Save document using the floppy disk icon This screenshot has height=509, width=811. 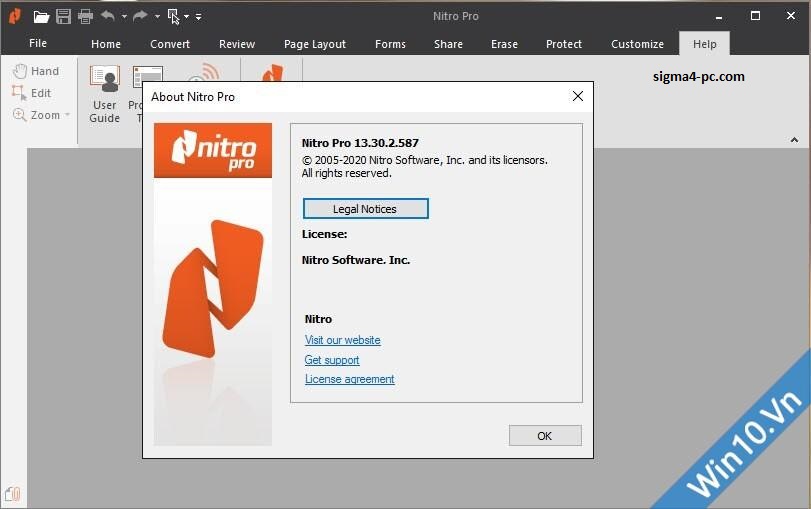click(64, 17)
